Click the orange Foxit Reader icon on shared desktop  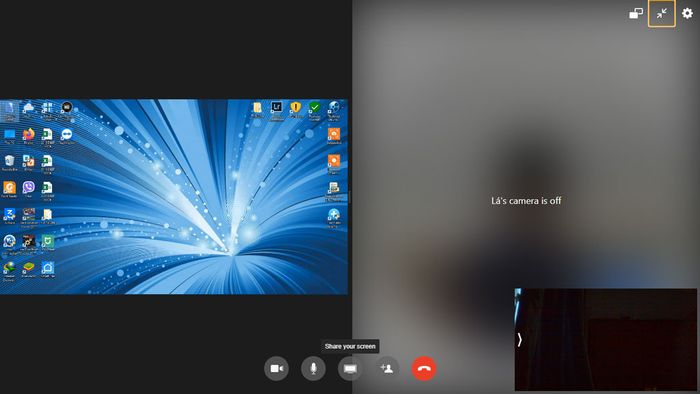[9, 187]
